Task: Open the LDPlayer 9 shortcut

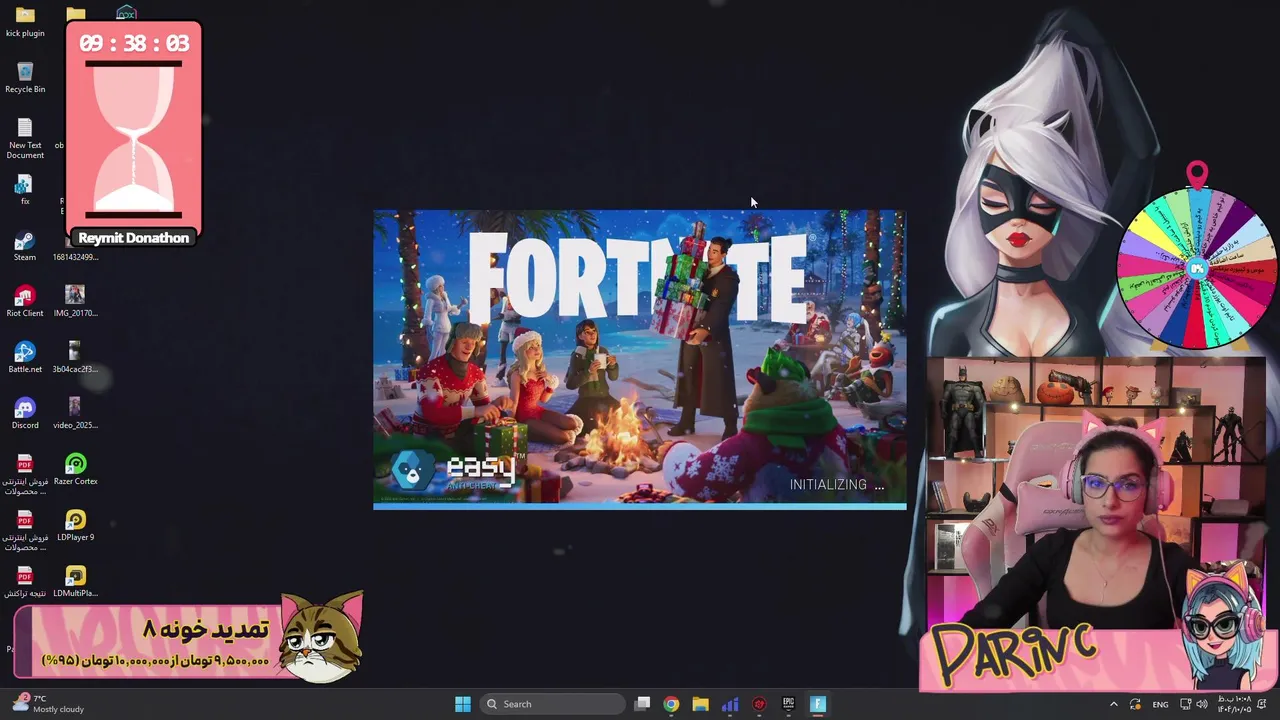Action: (x=75, y=526)
